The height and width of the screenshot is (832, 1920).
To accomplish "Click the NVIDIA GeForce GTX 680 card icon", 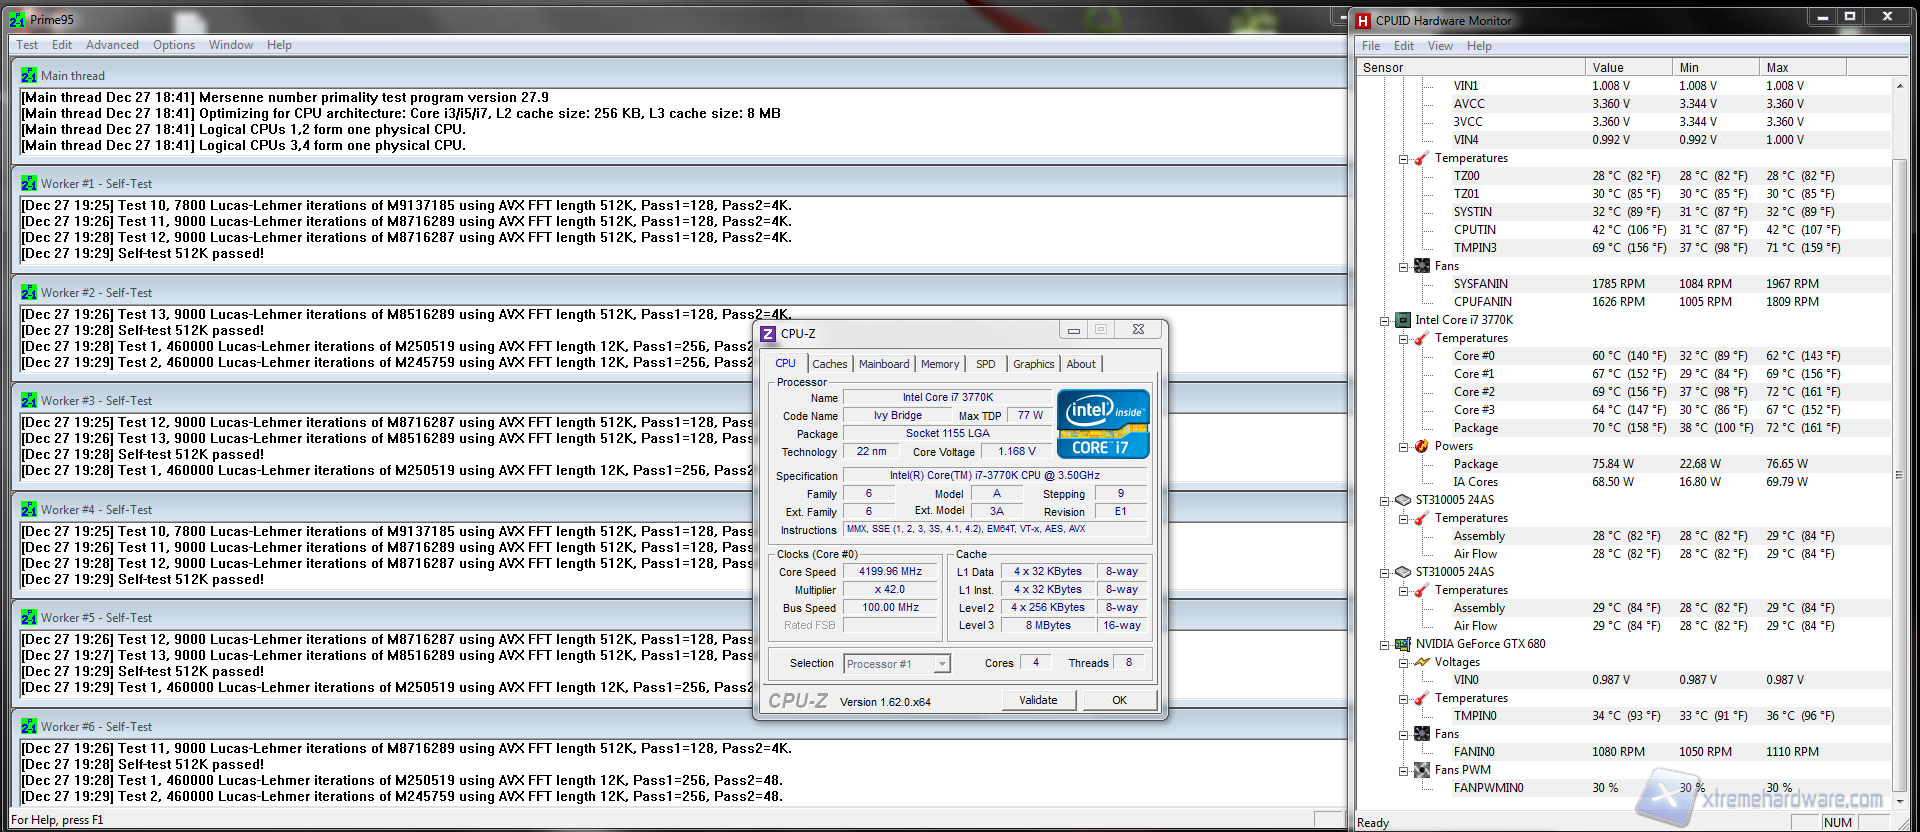I will pyautogui.click(x=1403, y=644).
